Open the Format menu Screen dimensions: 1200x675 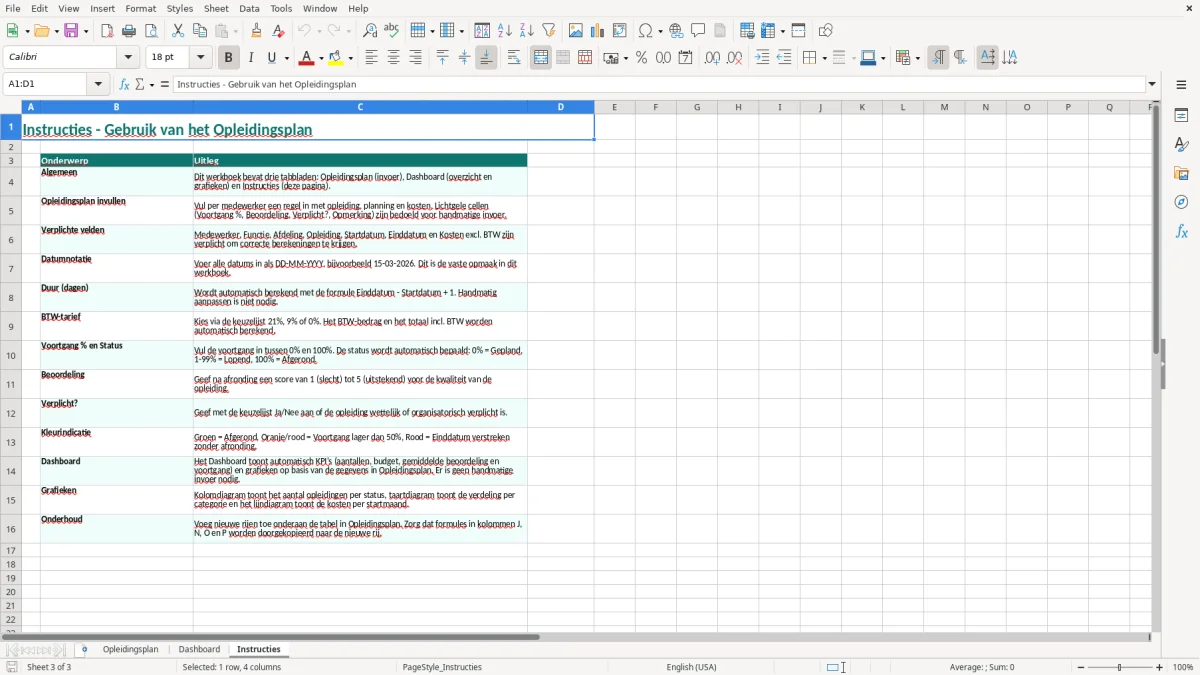tap(140, 8)
